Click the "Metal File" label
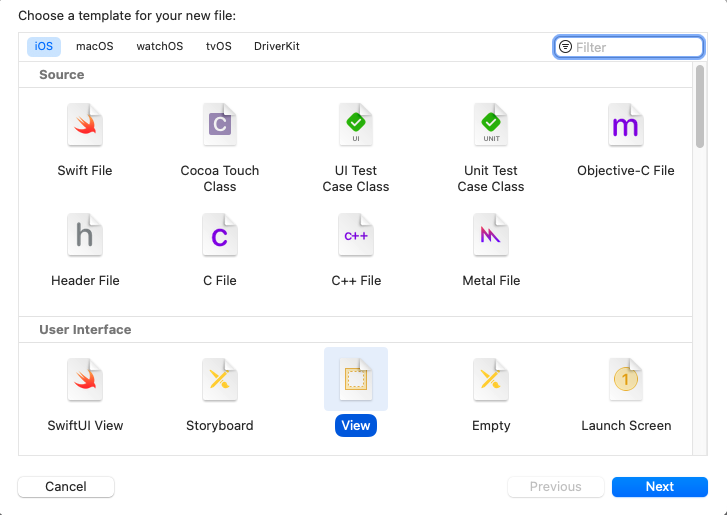This screenshot has width=727, height=515. [491, 280]
